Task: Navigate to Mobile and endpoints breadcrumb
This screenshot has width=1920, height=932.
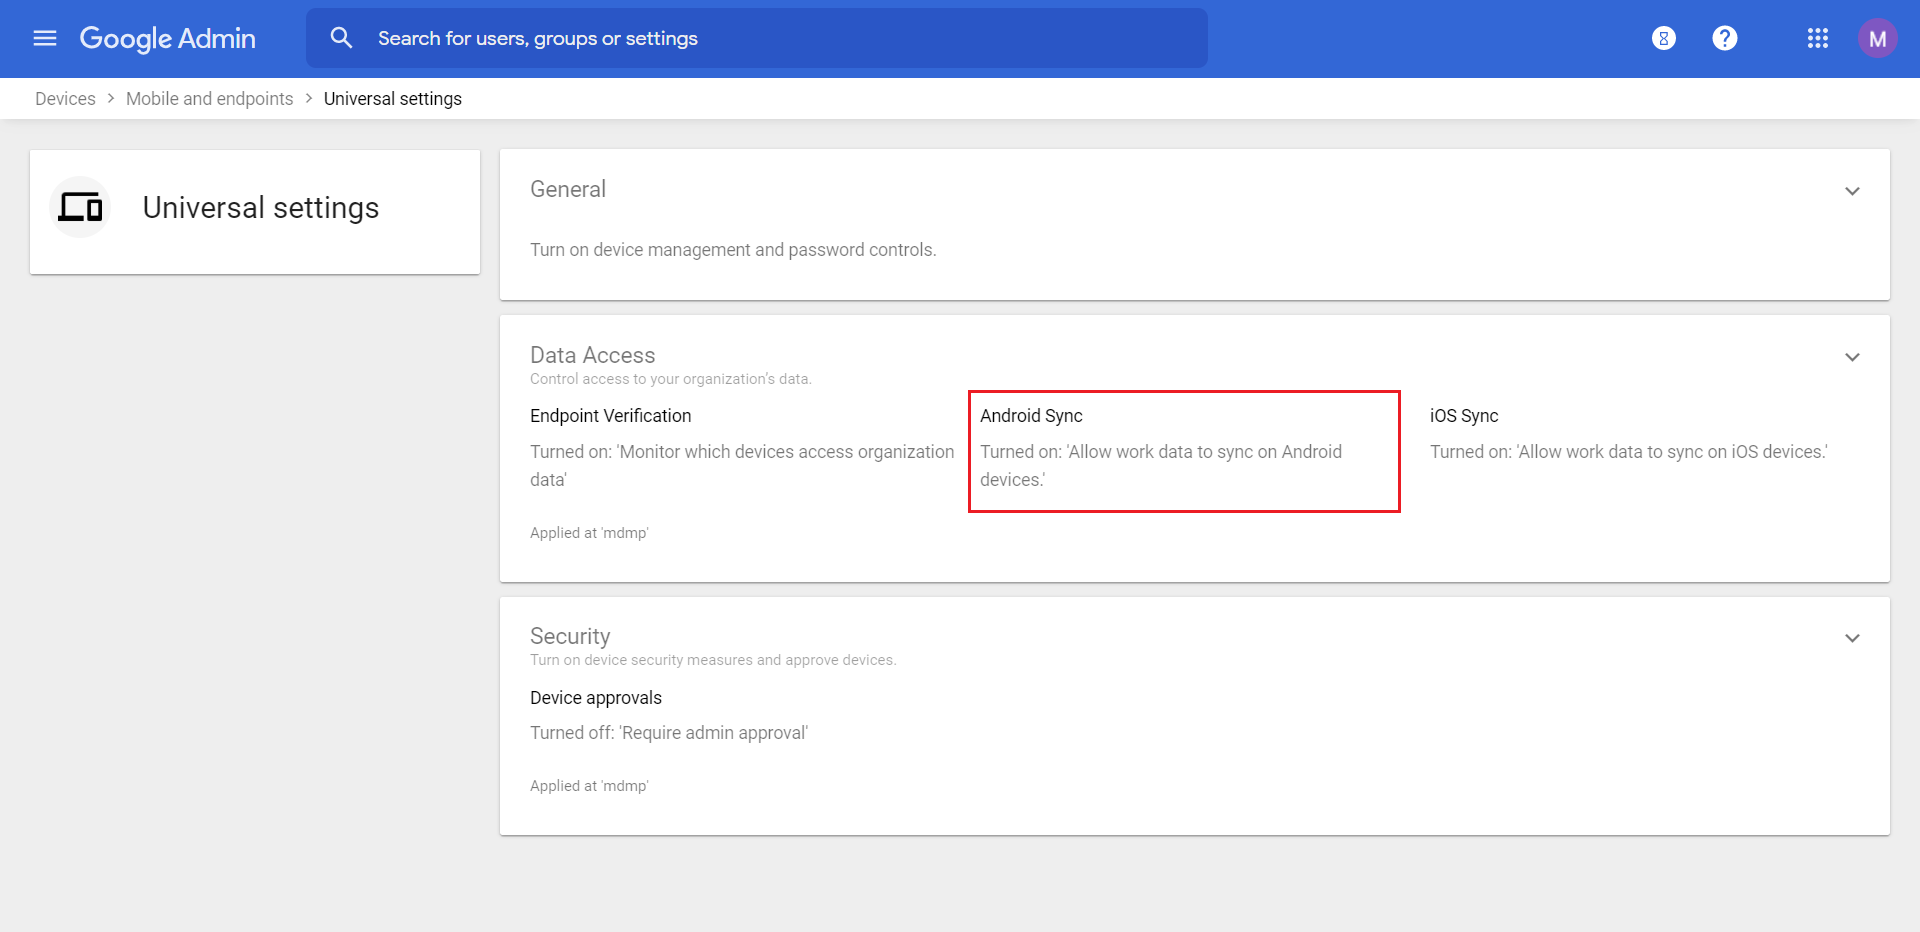Action: click(x=210, y=99)
